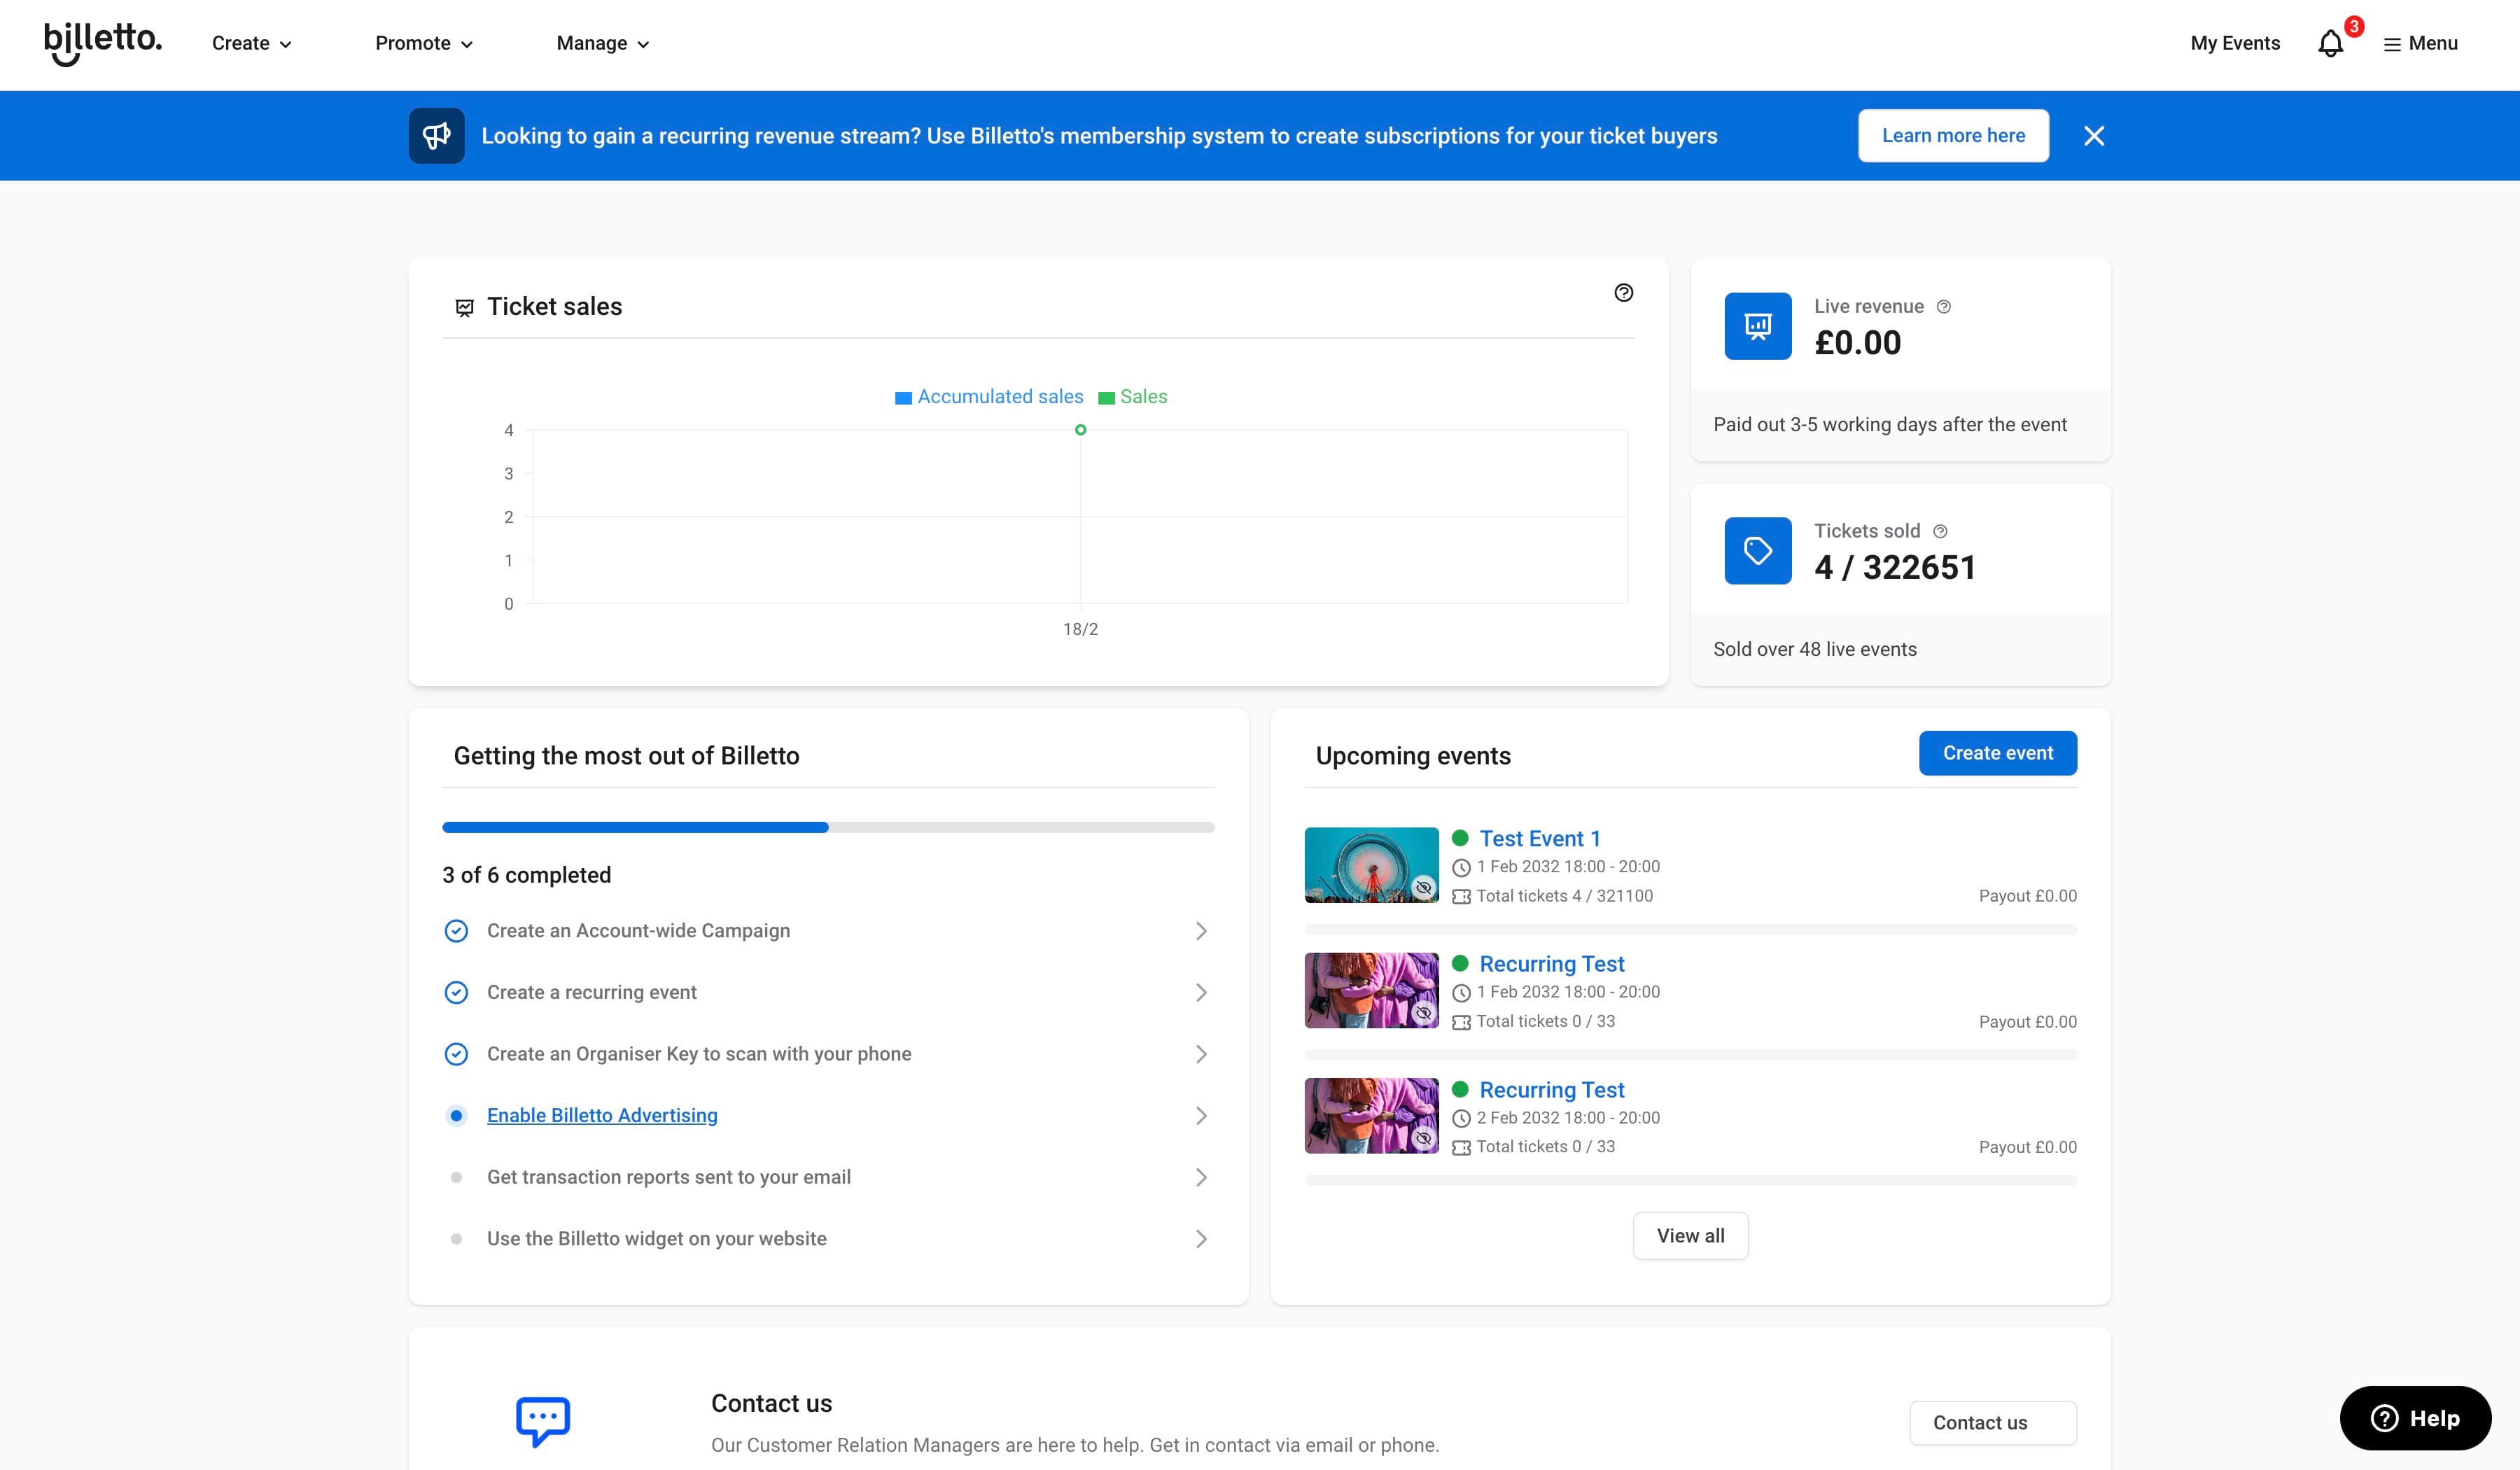Expand Billetto widget step chevron

point(1201,1239)
